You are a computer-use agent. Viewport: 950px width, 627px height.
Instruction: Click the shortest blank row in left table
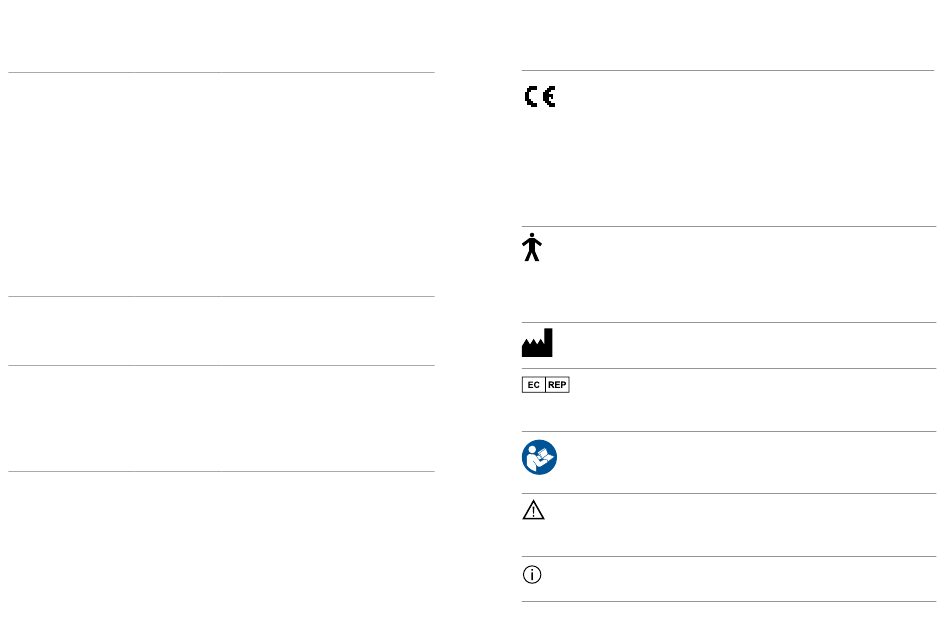click(221, 331)
